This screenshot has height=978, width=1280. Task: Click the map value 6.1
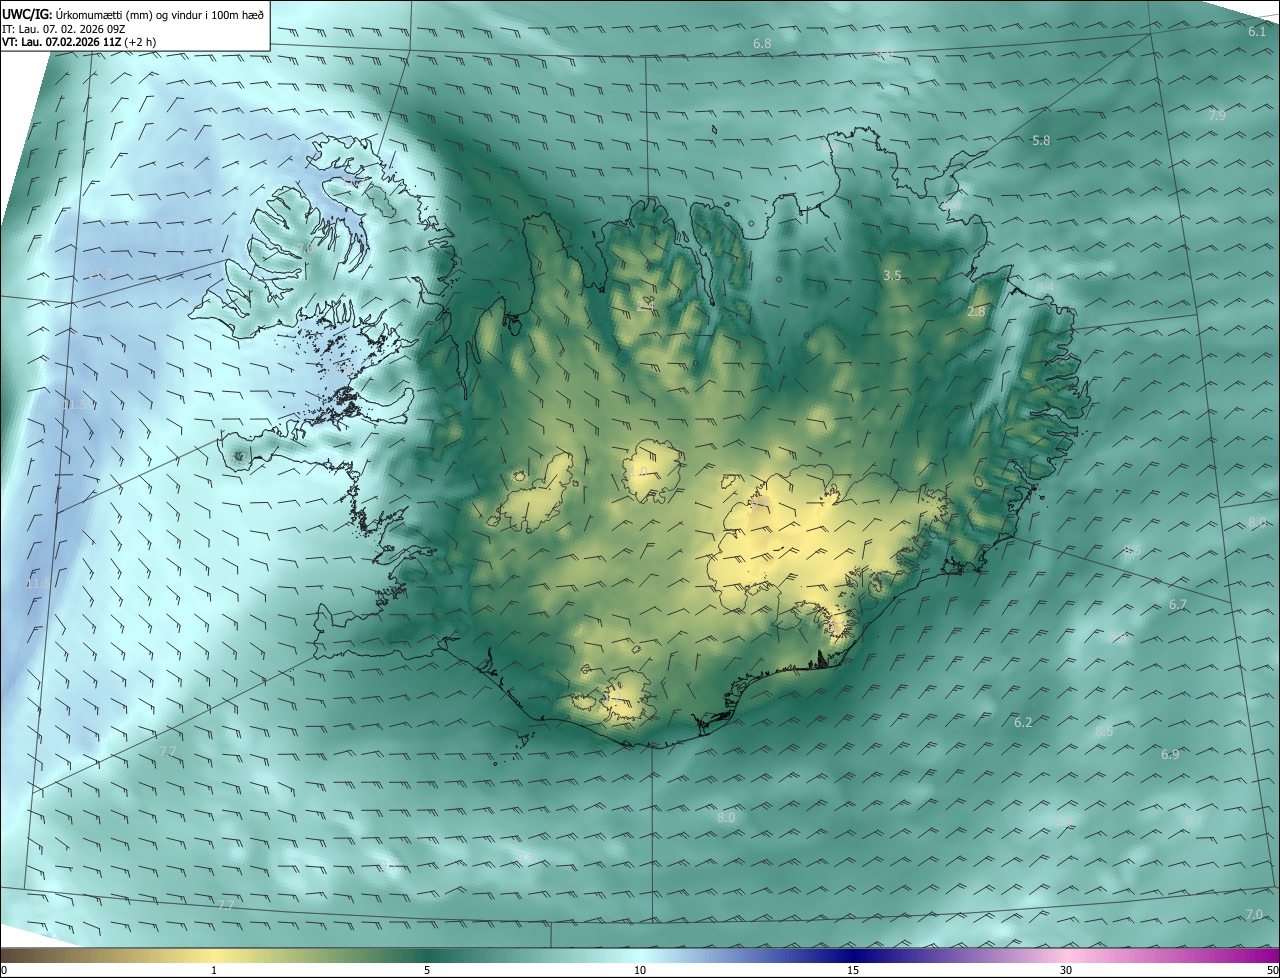pos(1257,32)
